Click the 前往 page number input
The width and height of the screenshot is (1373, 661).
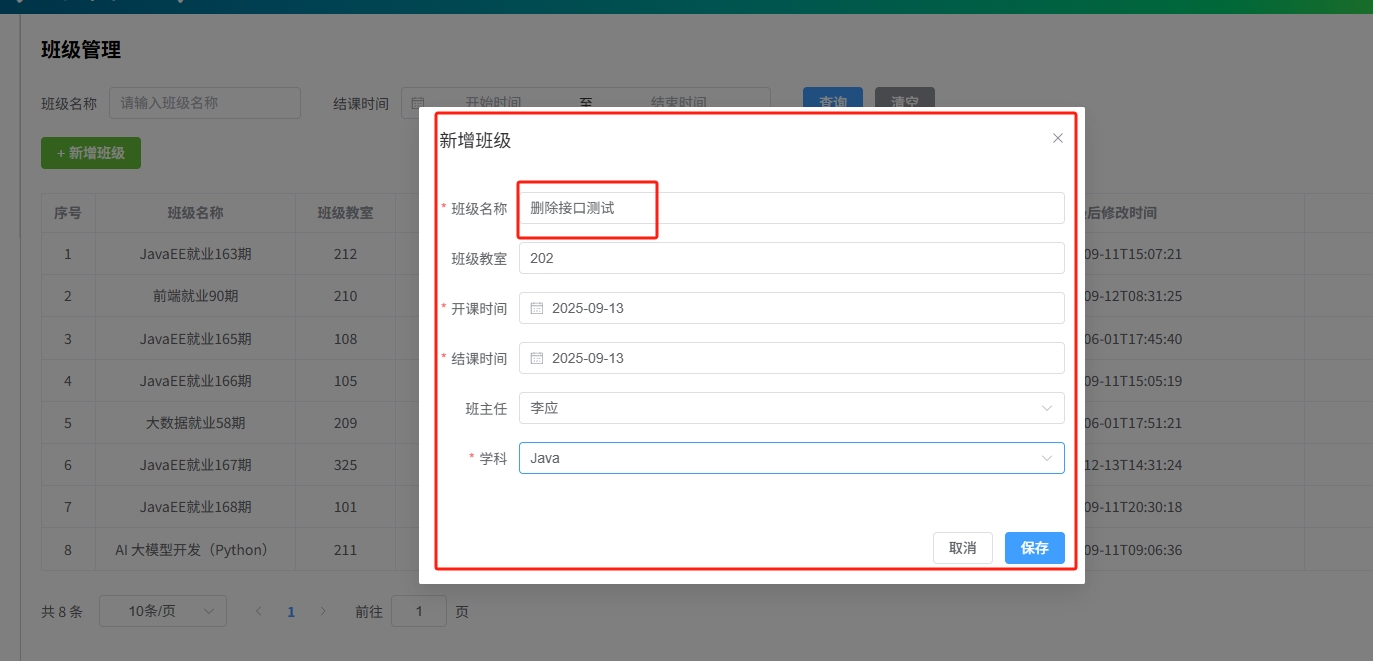pos(418,610)
